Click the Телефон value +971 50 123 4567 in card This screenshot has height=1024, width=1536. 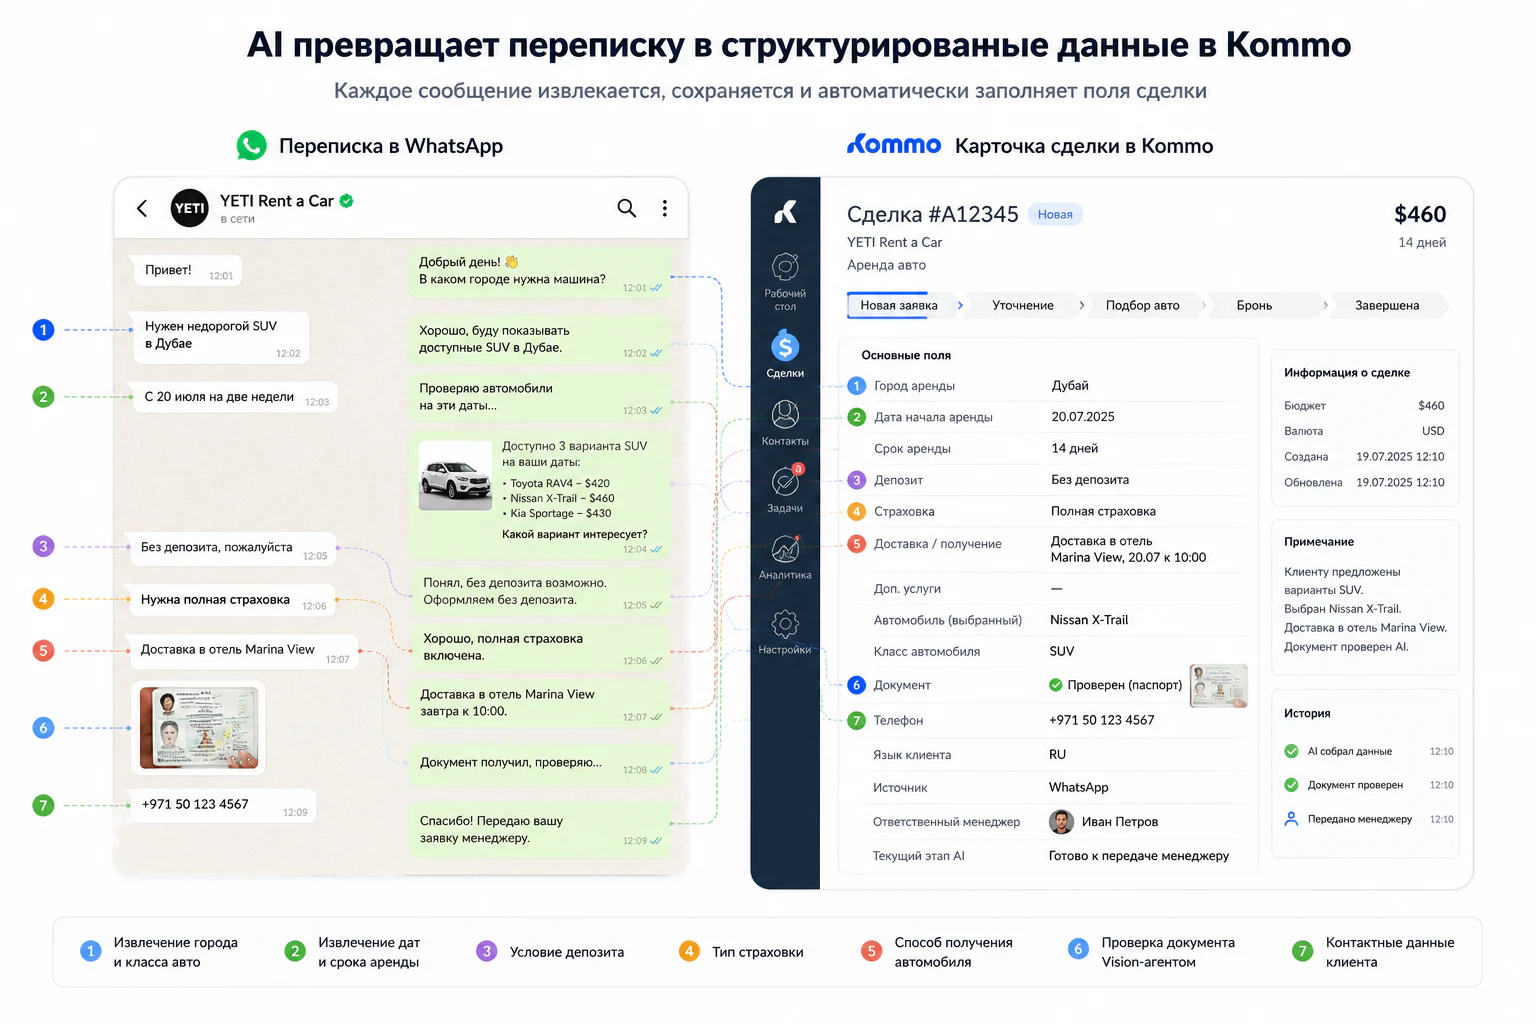[1101, 720]
